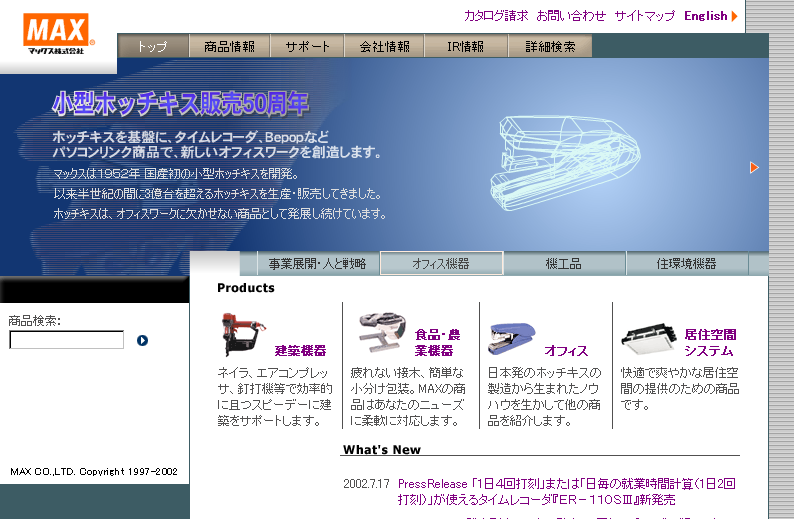Click the wireframe stapler banner image
The height and width of the screenshot is (519, 794).
click(565, 162)
